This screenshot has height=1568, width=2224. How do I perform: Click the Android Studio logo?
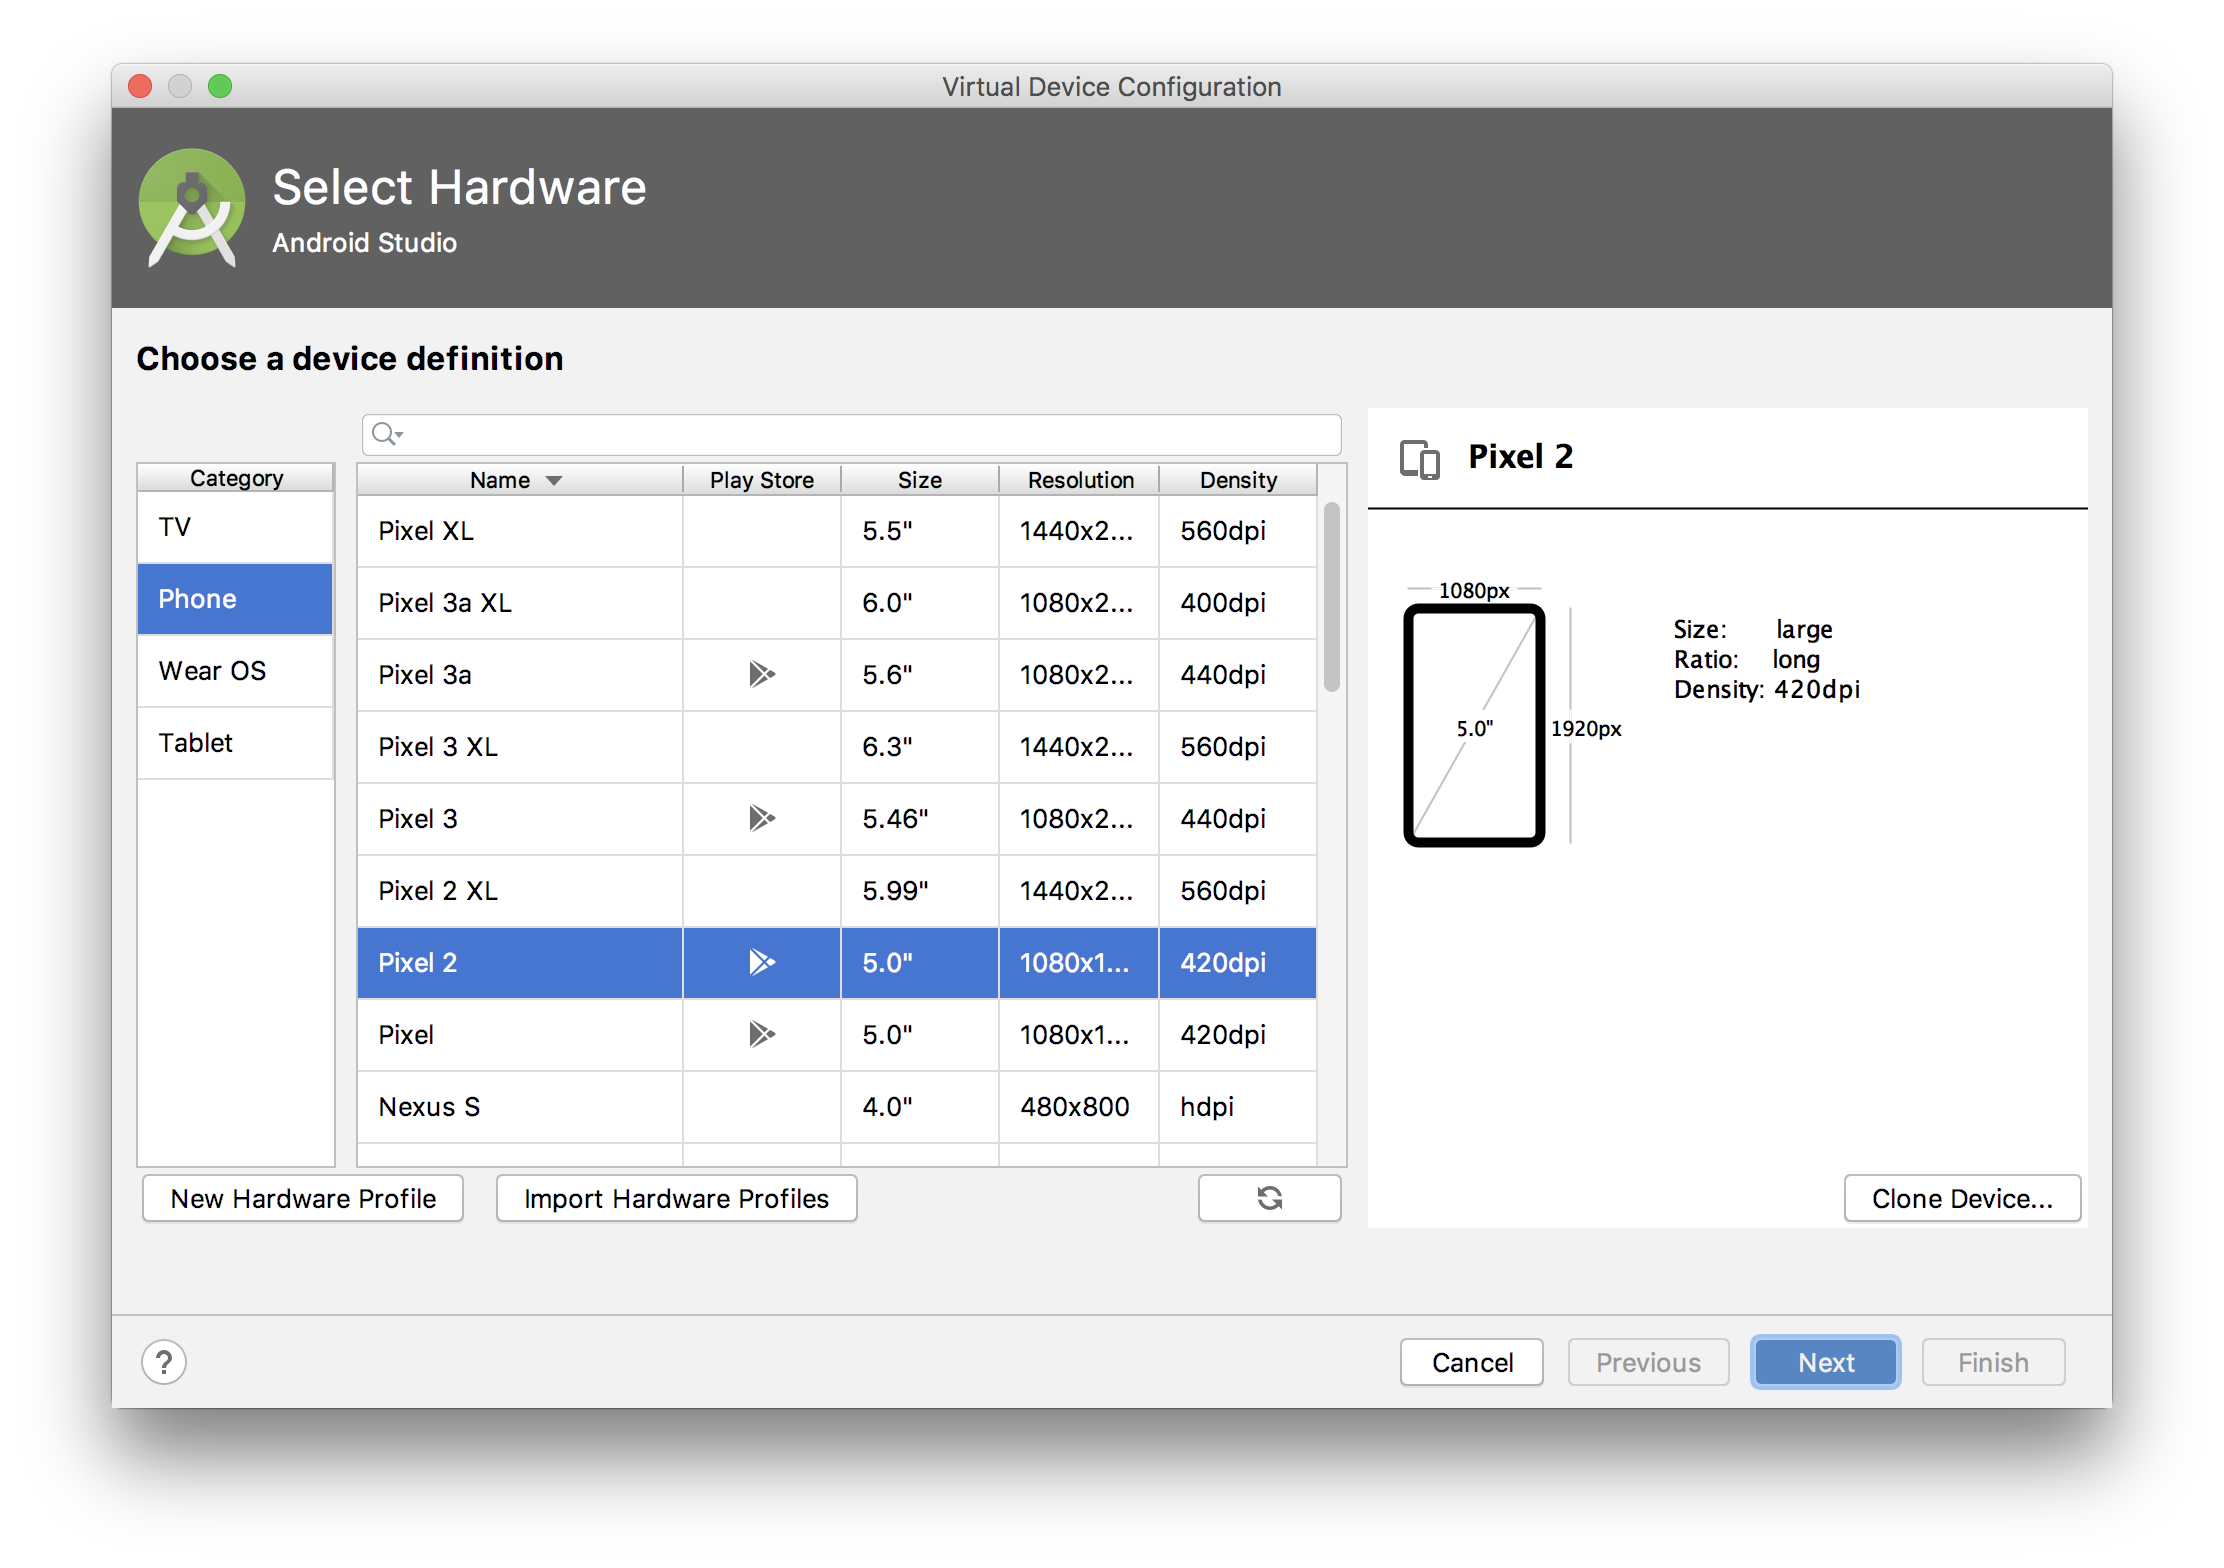click(191, 208)
